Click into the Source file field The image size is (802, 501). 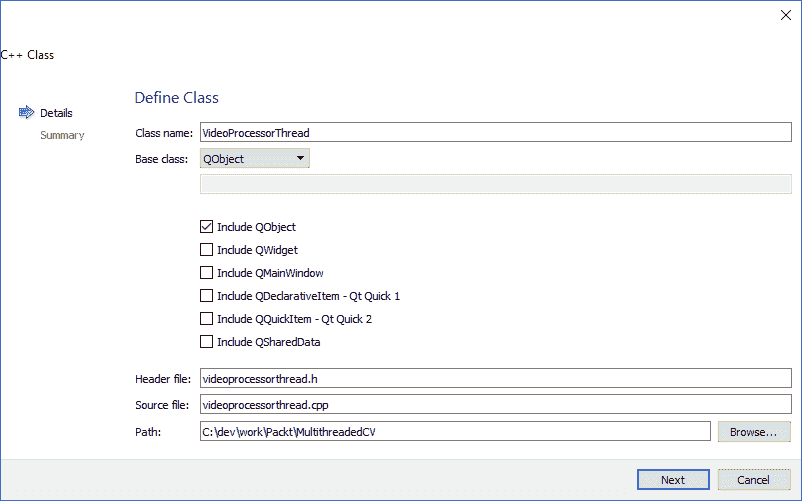coord(495,405)
